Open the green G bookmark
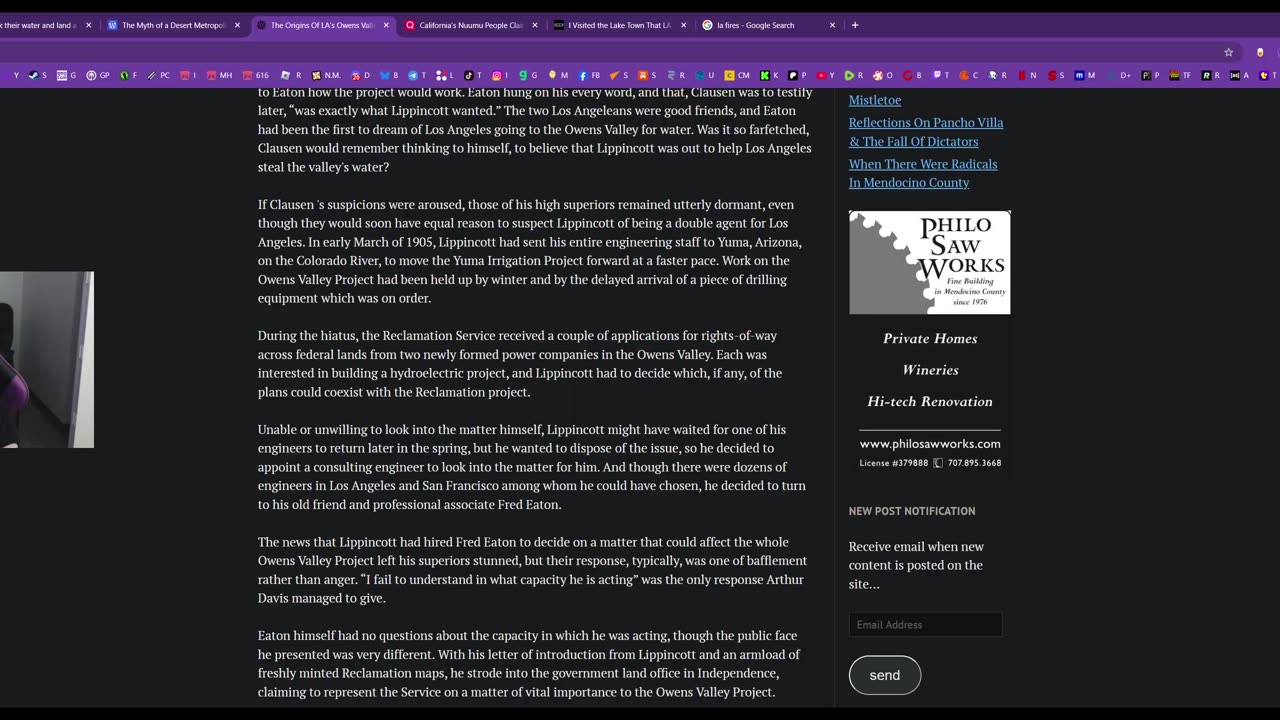The image size is (1280, 720). (528, 75)
